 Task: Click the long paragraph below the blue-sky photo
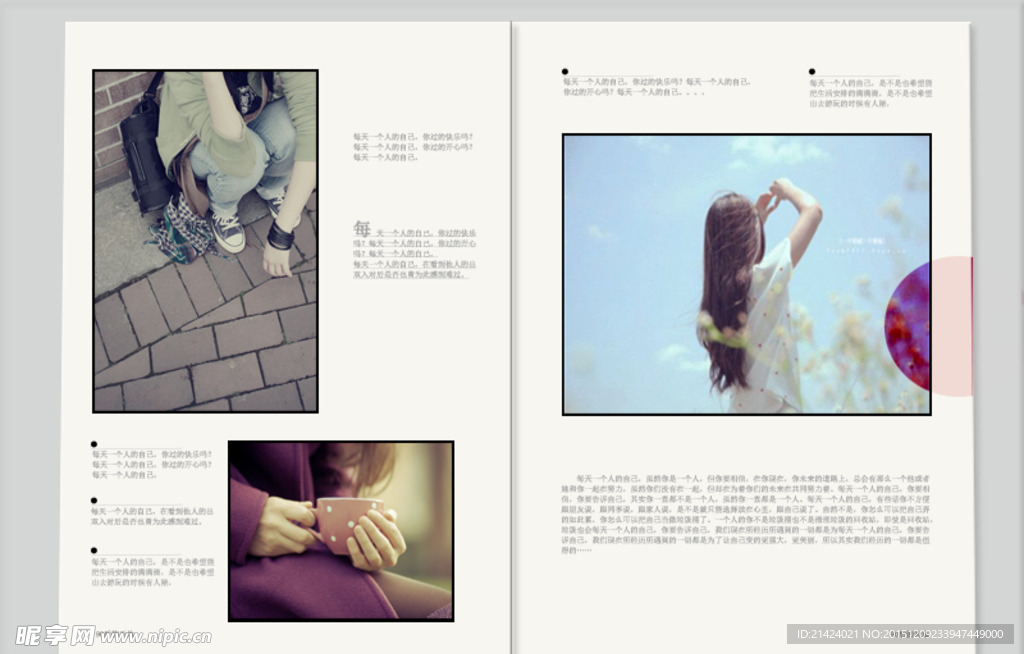click(746, 514)
